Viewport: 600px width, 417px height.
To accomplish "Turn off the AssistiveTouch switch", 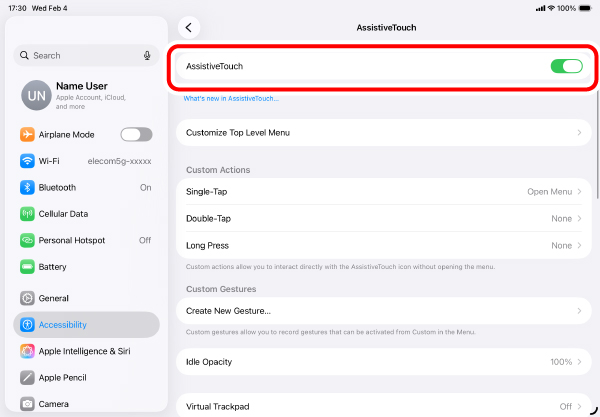I will pyautogui.click(x=566, y=66).
